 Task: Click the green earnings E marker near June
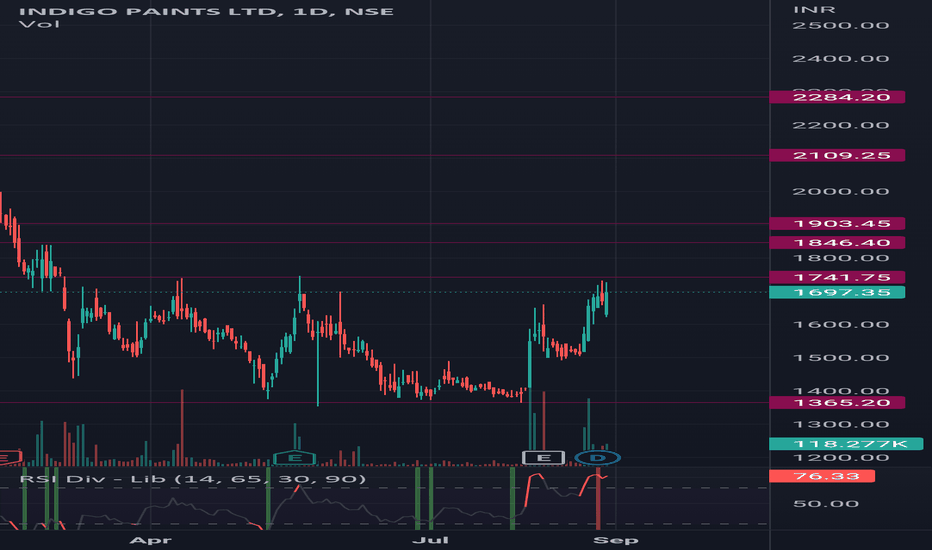coord(295,458)
